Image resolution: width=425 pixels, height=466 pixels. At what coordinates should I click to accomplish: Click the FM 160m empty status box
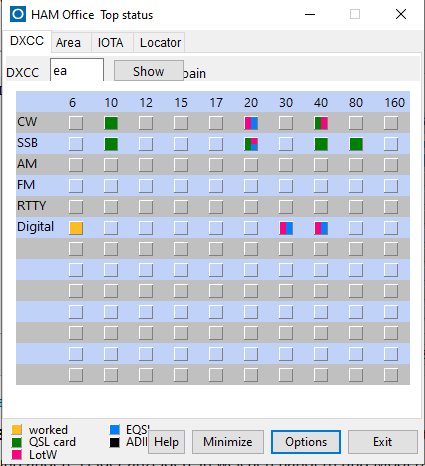[391, 186]
